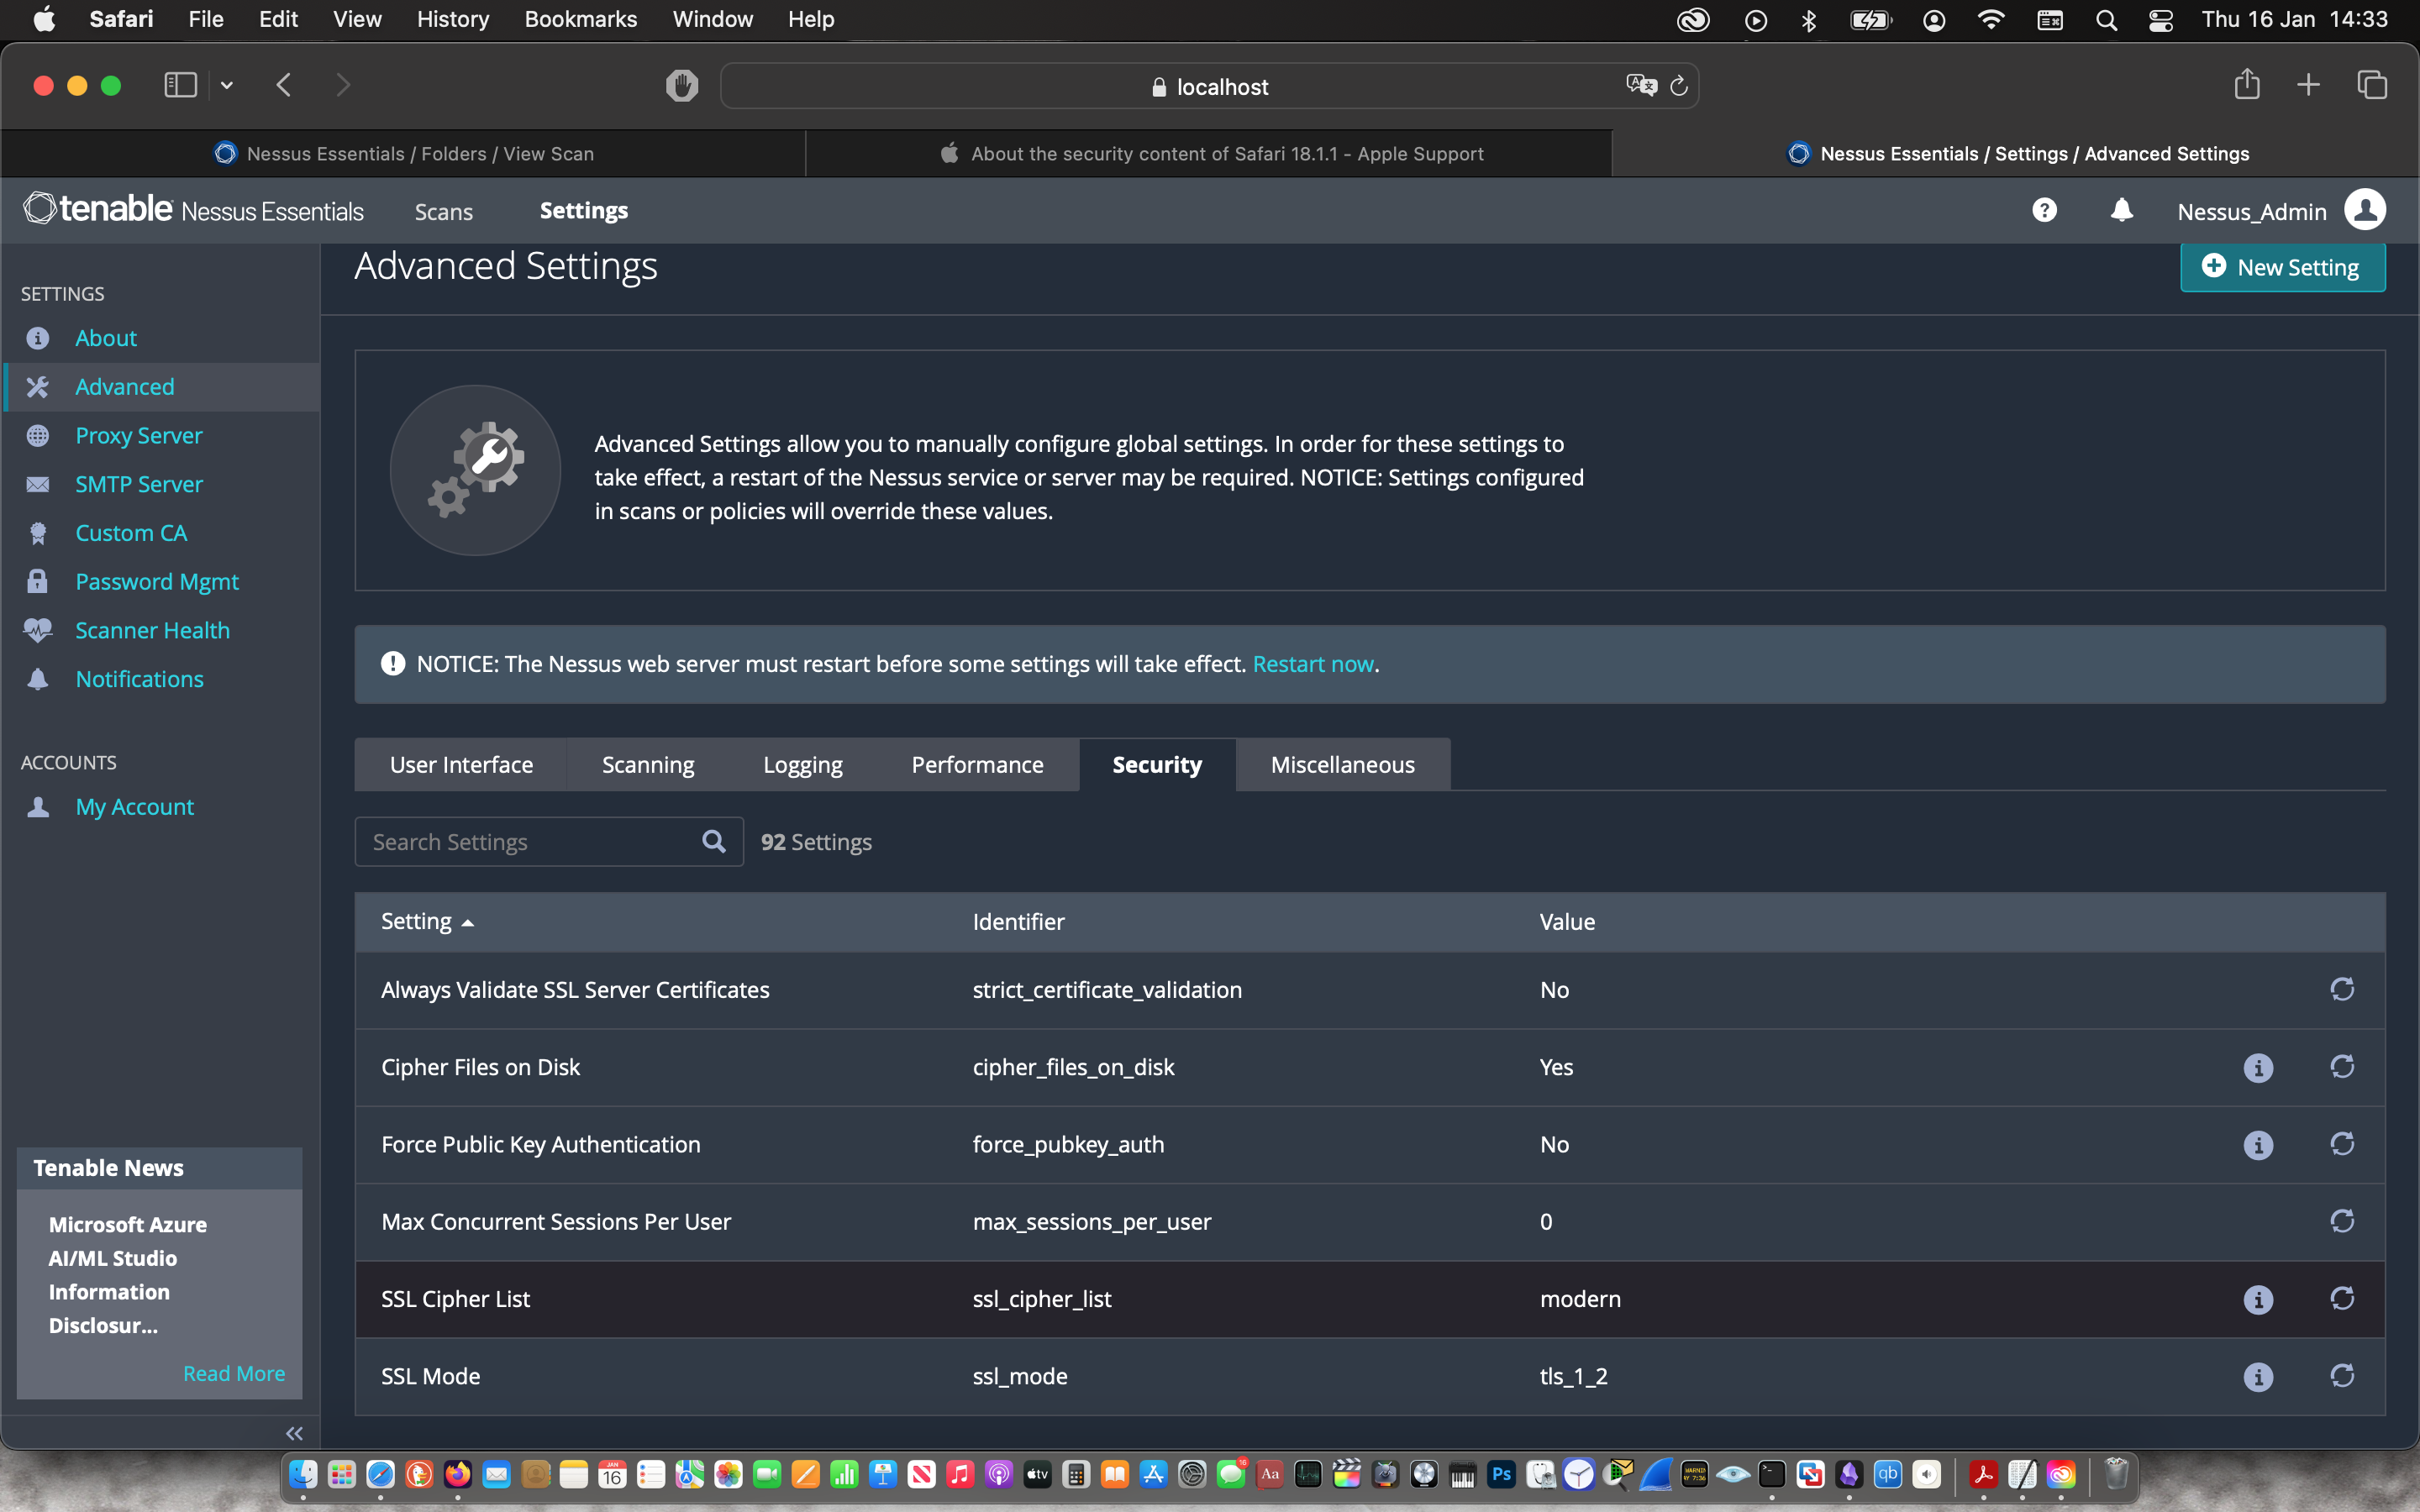
Task: Collapse the left sidebar with double chevron
Action: (294, 1433)
